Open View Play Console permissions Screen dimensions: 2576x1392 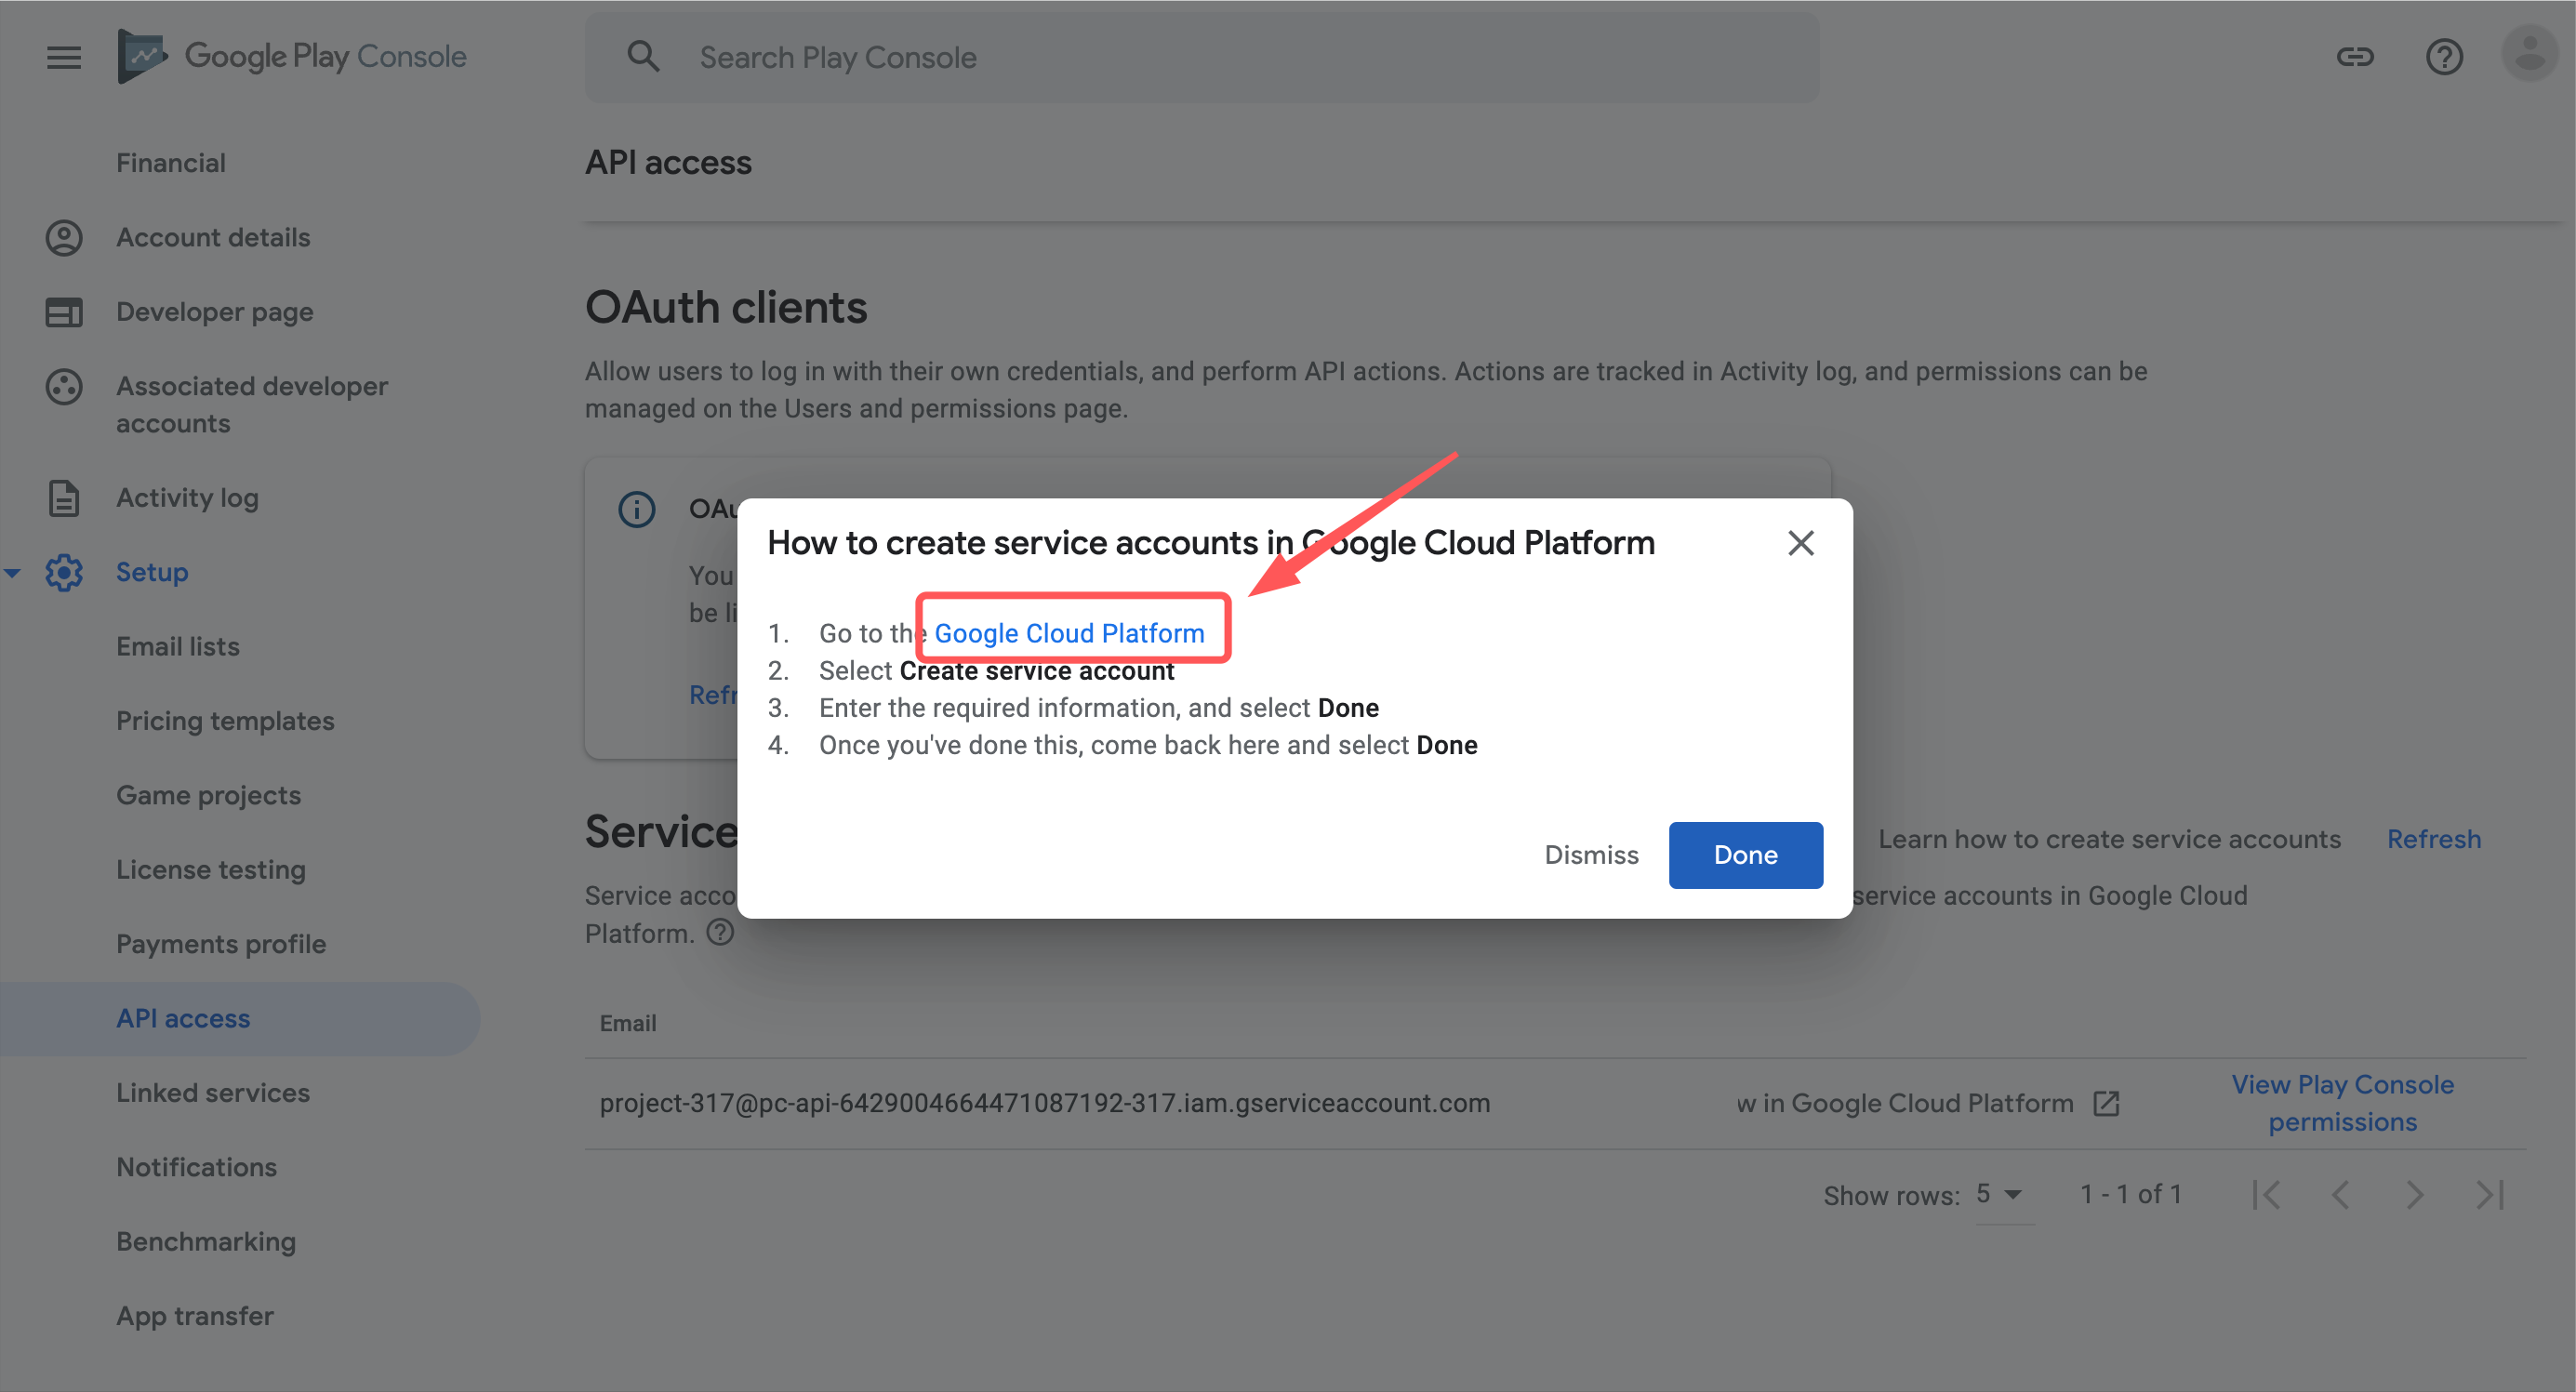click(2342, 1103)
